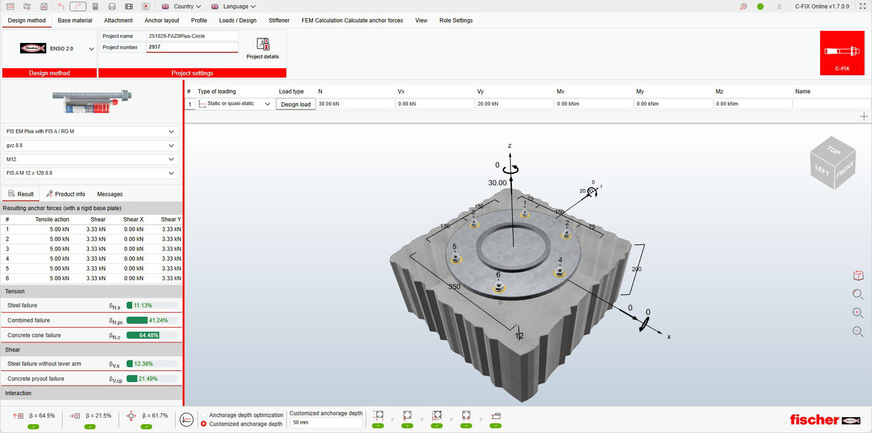Click the Project number input field
This screenshot has height=433, width=872.
[x=192, y=46]
